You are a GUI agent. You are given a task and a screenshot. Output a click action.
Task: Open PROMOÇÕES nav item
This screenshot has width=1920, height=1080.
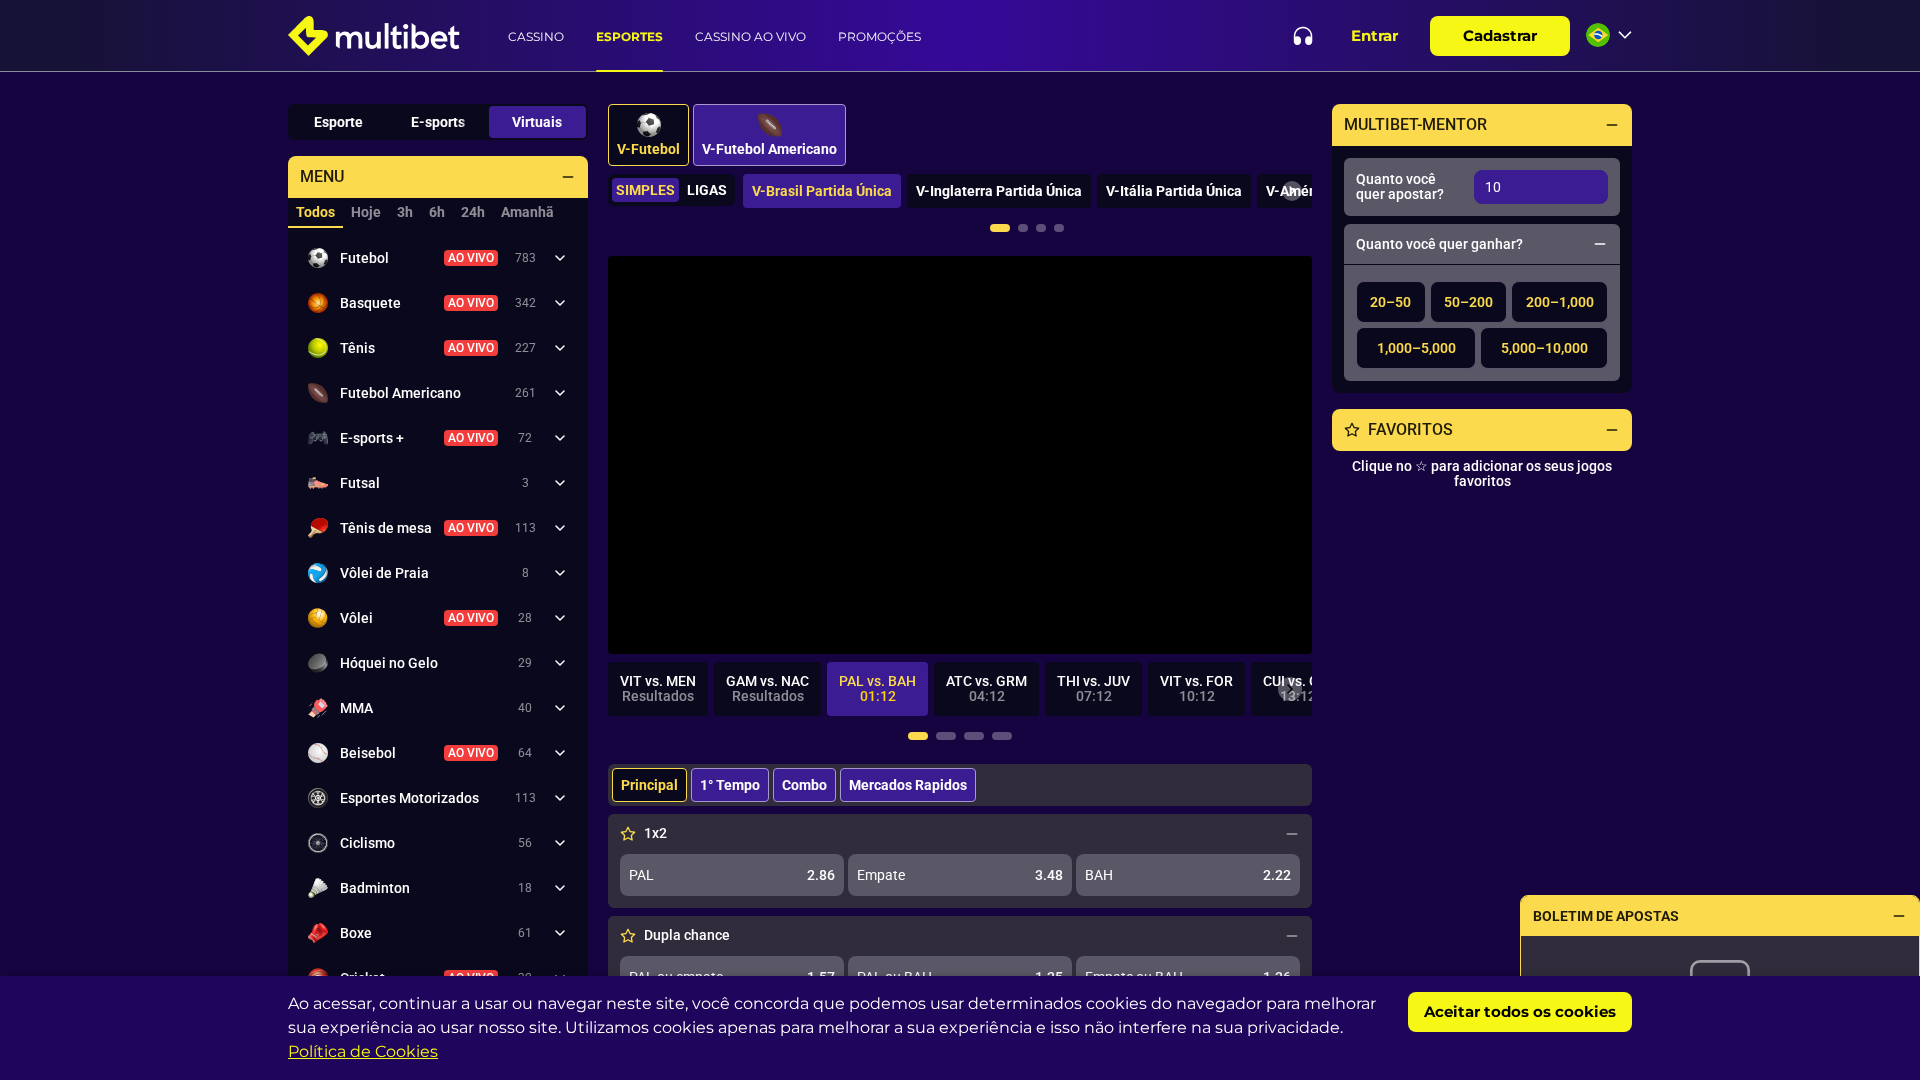(x=879, y=37)
